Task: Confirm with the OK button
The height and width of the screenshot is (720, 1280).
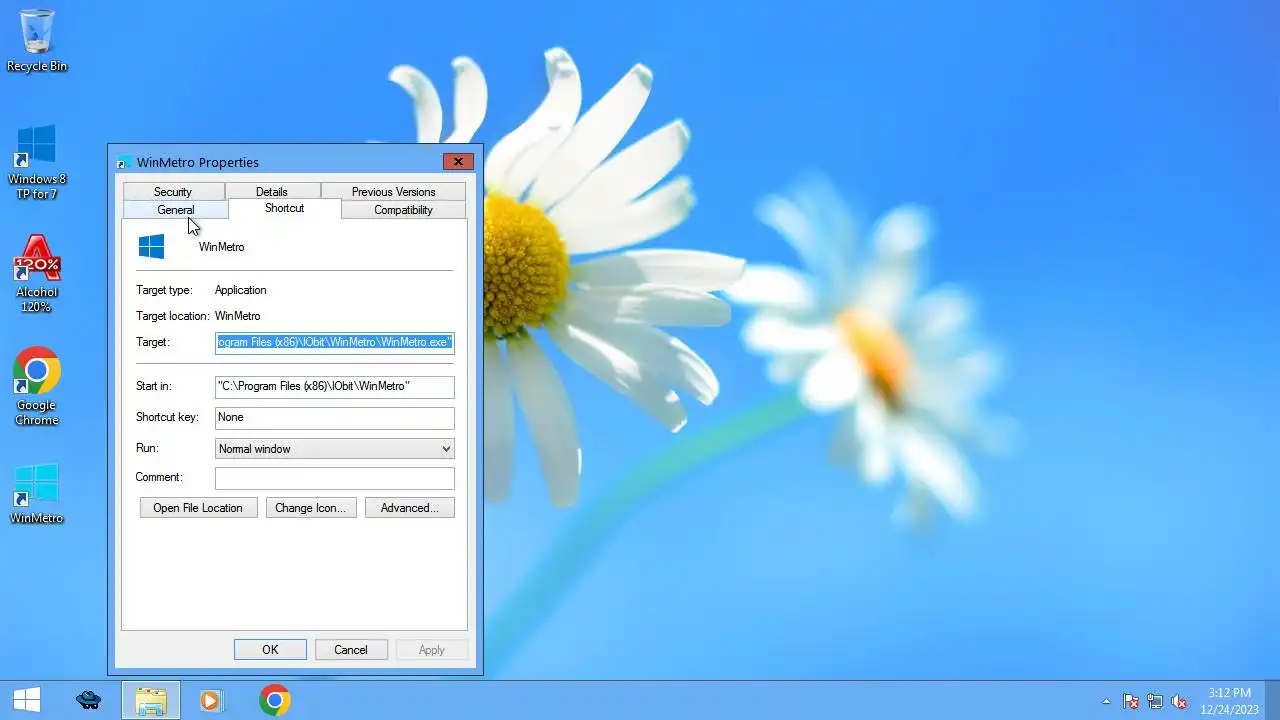Action: (270, 650)
